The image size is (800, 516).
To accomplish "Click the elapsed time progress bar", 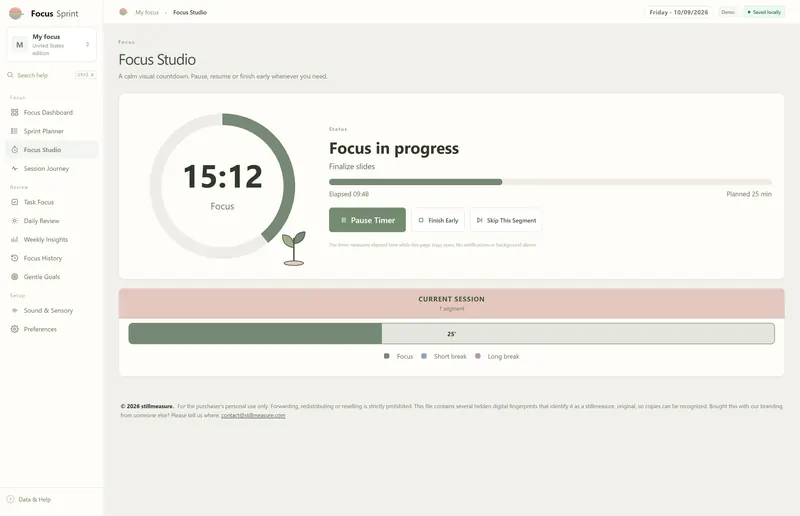I will coord(550,182).
